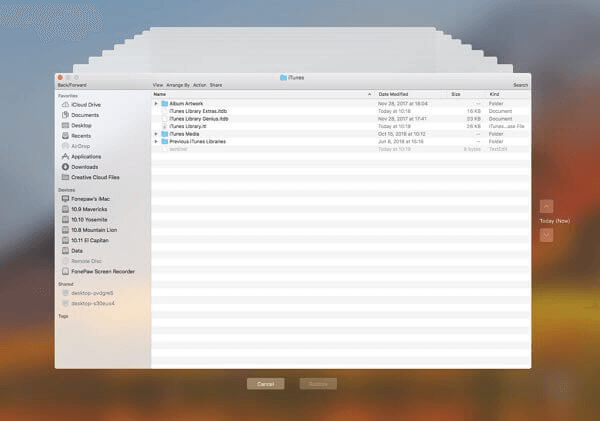Click the TextEdit kind cell for sentinel
This screenshot has height=421, width=600.
(498, 149)
